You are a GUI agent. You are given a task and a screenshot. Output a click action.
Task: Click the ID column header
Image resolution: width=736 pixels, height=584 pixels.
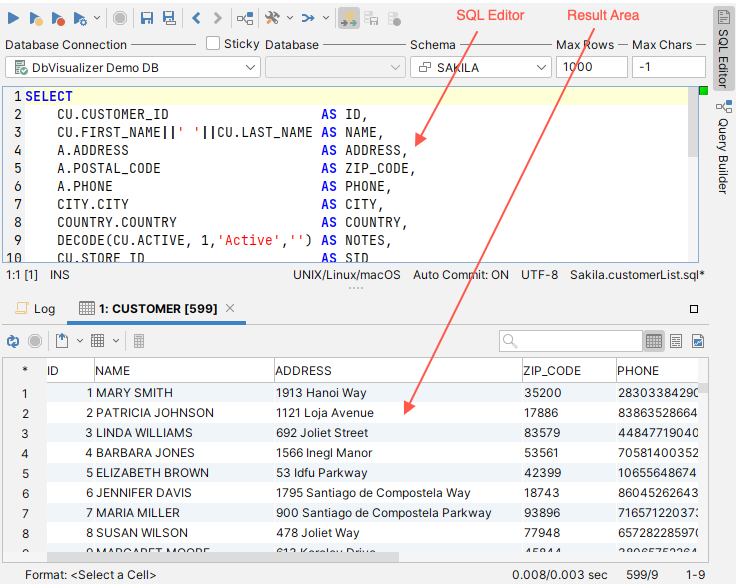70,371
